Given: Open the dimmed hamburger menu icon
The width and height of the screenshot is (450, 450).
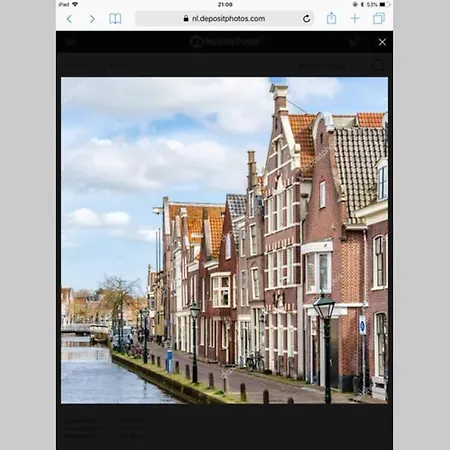Looking at the screenshot, I should [71, 42].
